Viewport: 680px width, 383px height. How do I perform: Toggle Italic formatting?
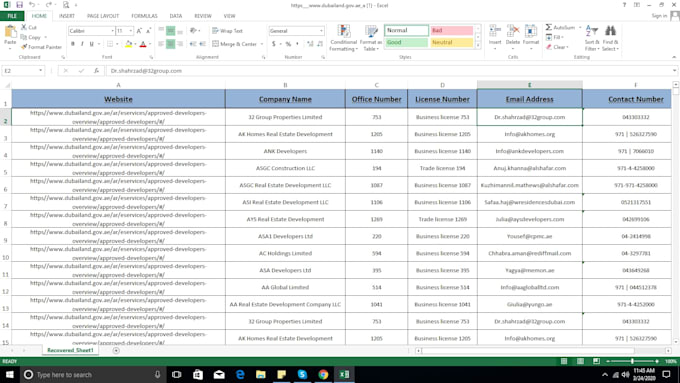(x=82, y=44)
